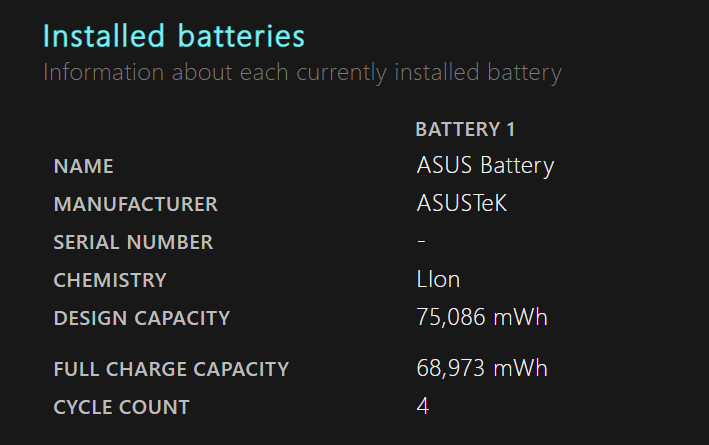This screenshot has height=445, width=709.
Task: Select the 75,086 mWh design capacity value
Action: click(x=482, y=317)
